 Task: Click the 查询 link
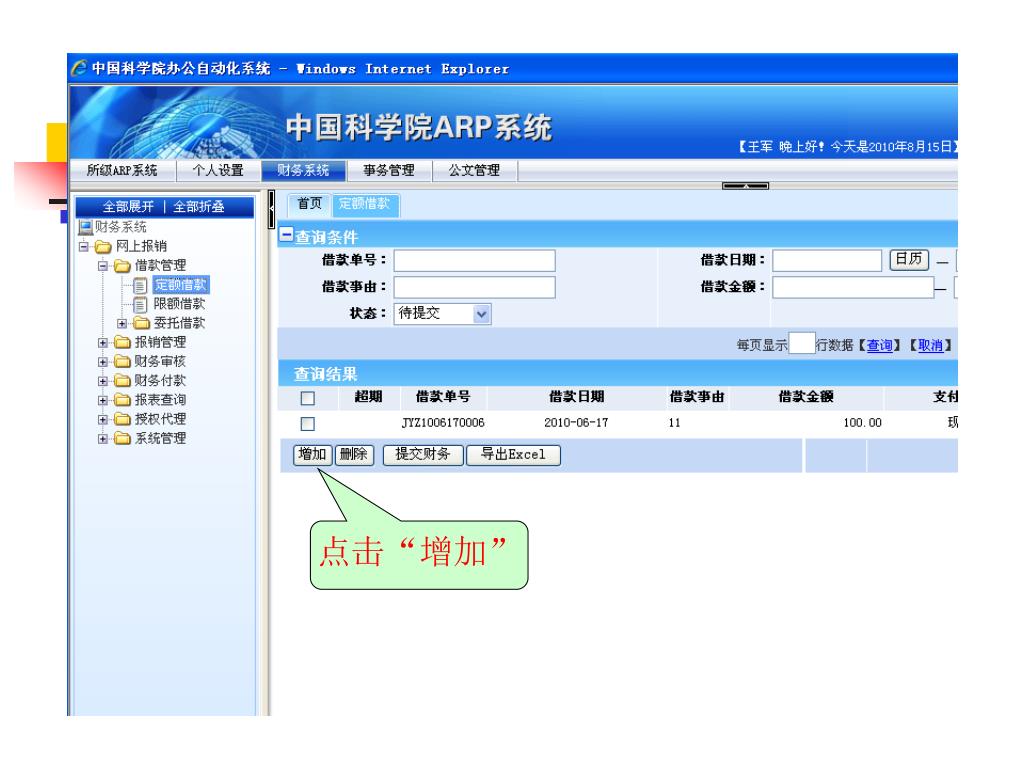pos(880,345)
